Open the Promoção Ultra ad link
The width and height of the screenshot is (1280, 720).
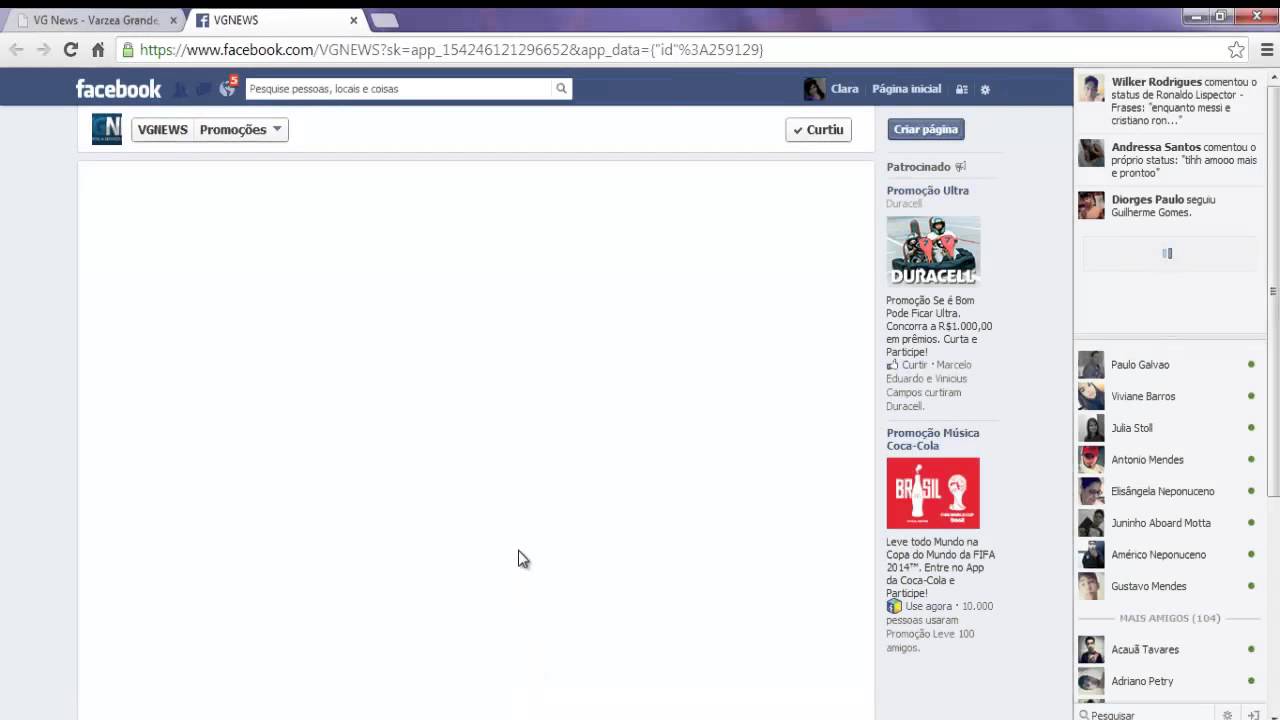click(x=927, y=190)
